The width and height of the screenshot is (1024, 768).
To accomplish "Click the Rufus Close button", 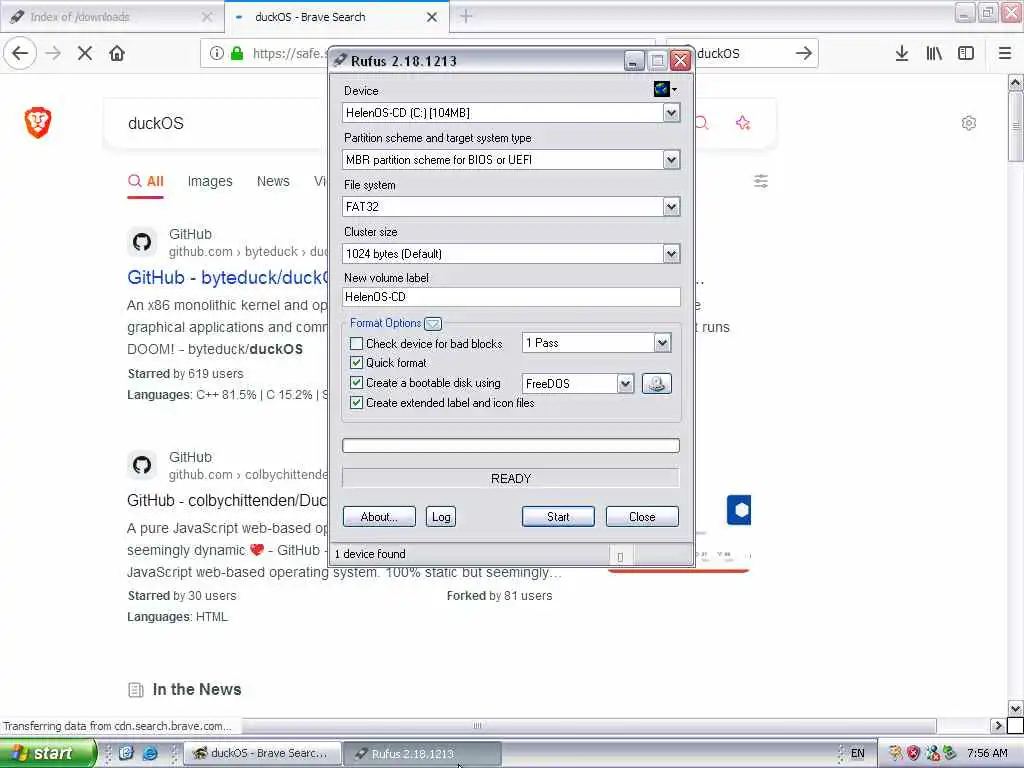I will coord(642,517).
